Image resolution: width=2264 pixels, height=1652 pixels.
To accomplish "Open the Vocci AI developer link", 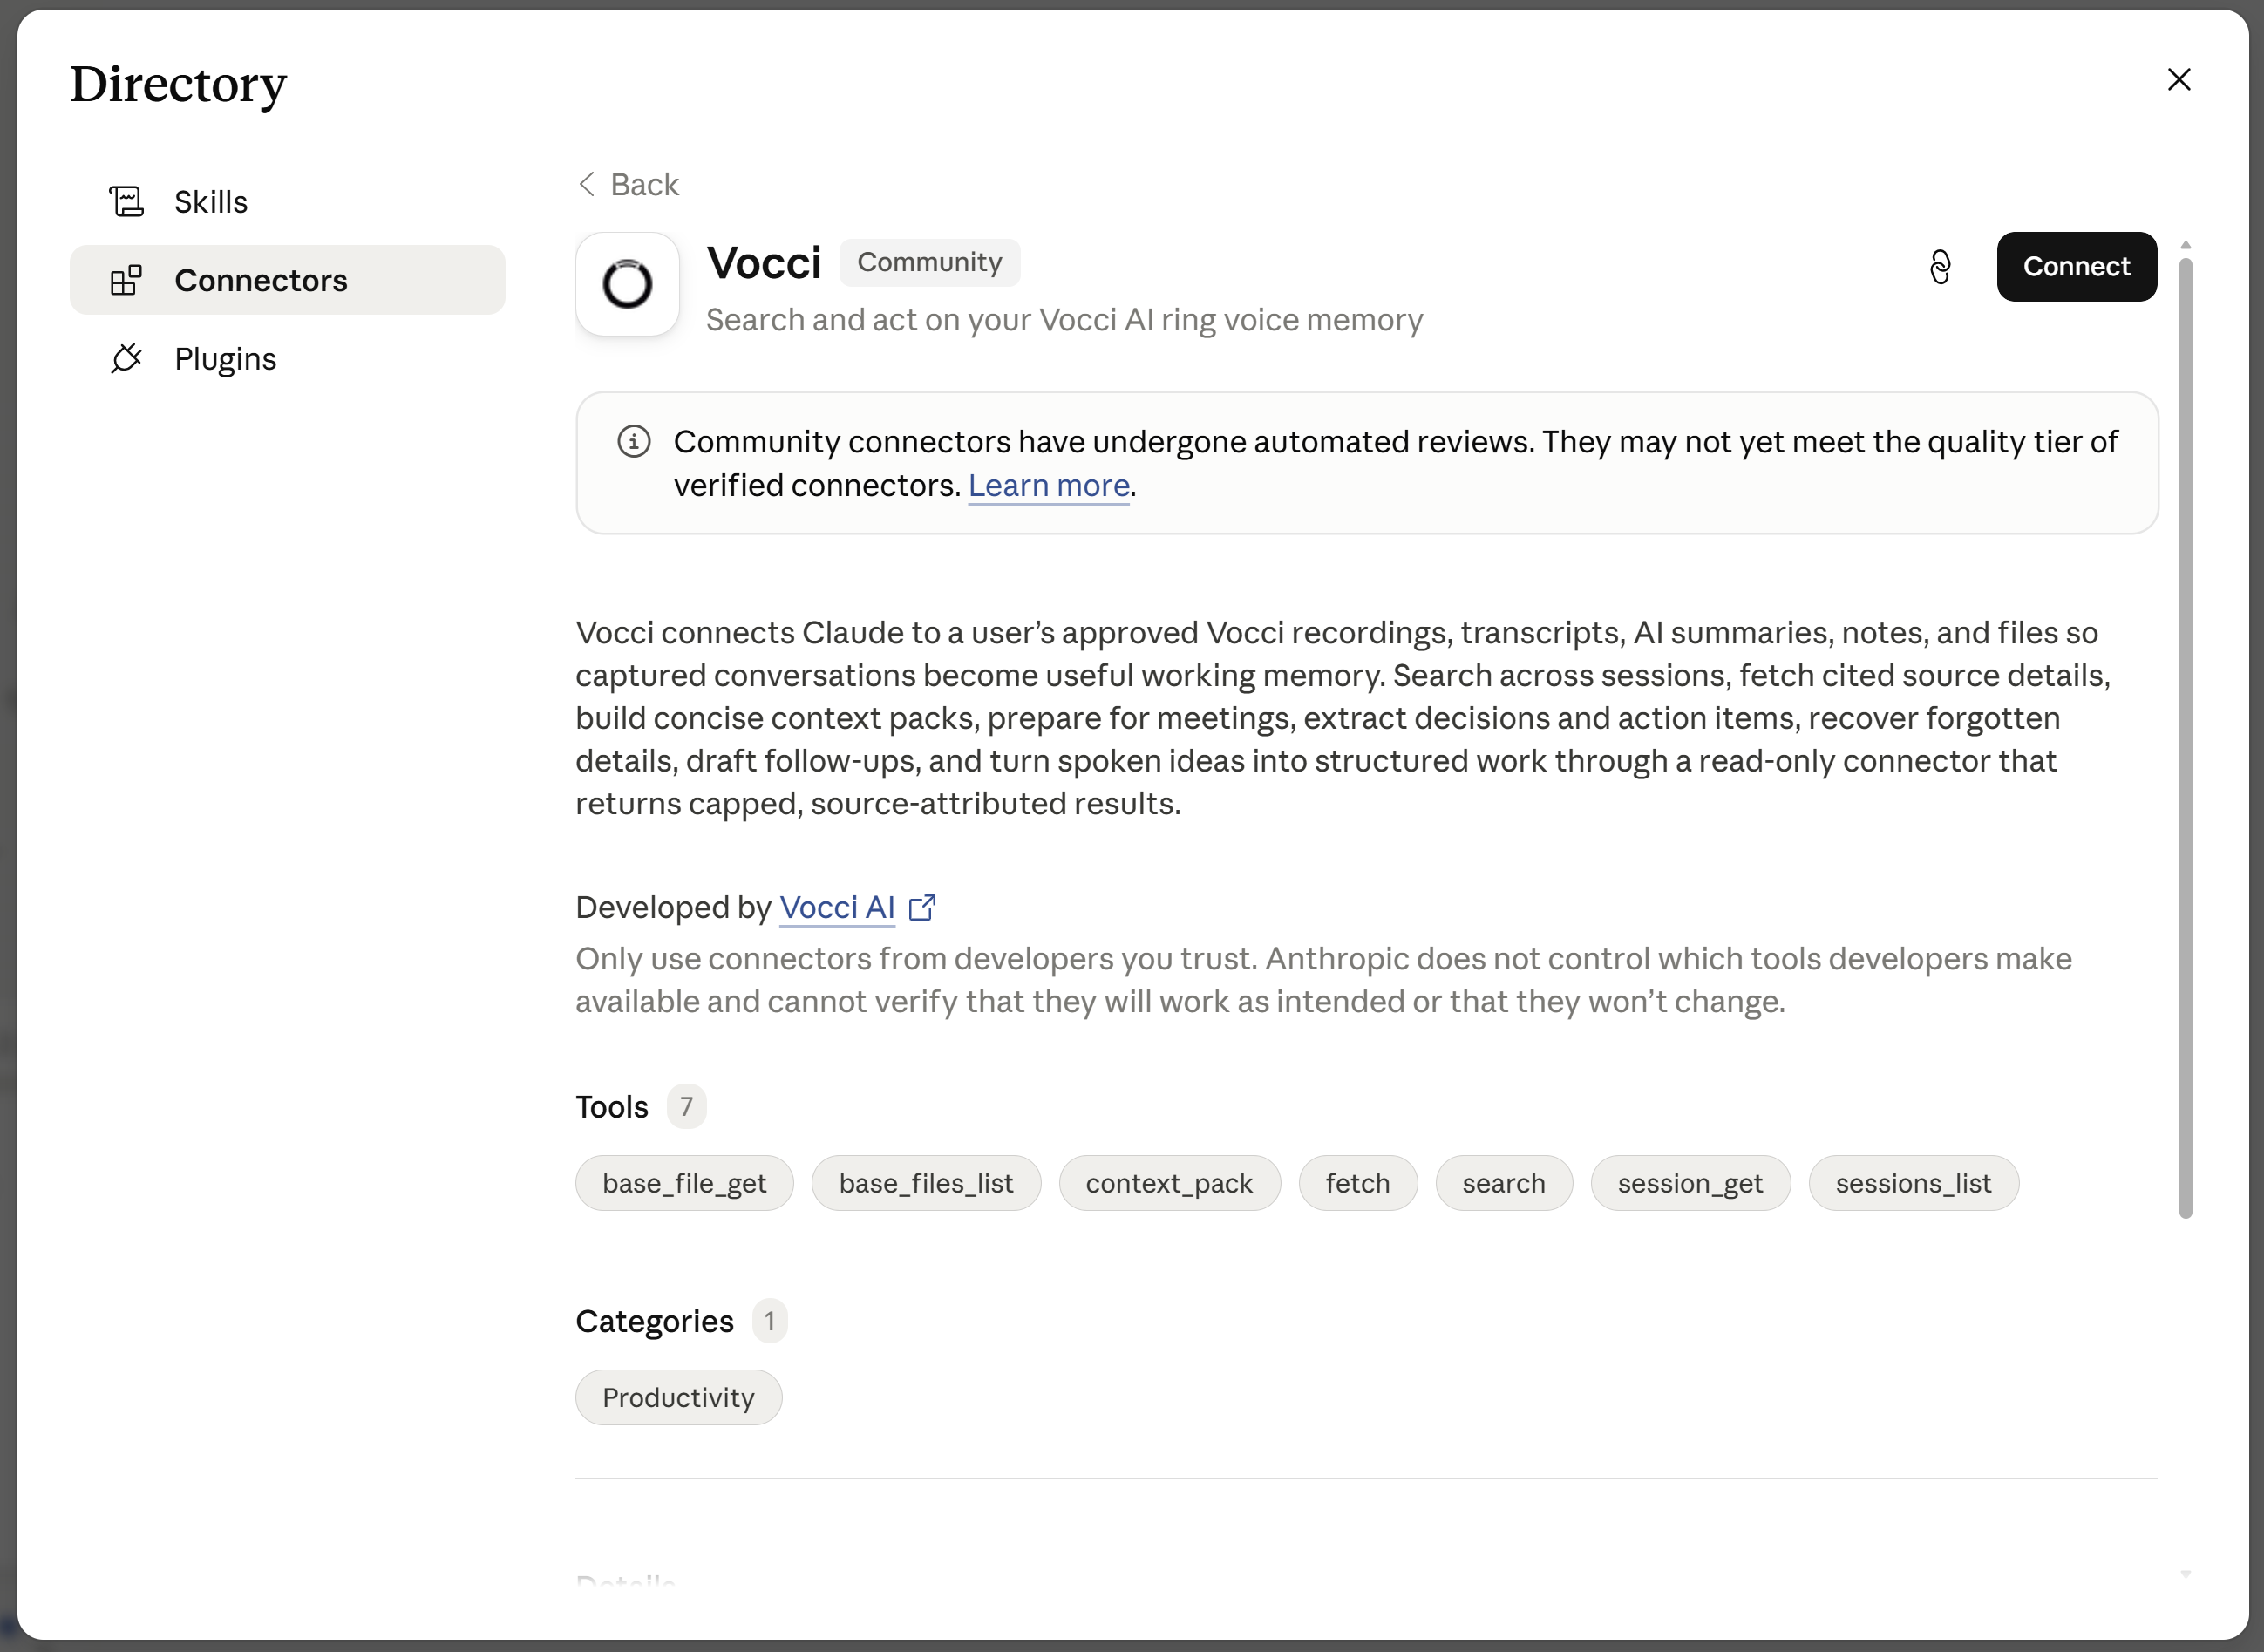I will (837, 907).
